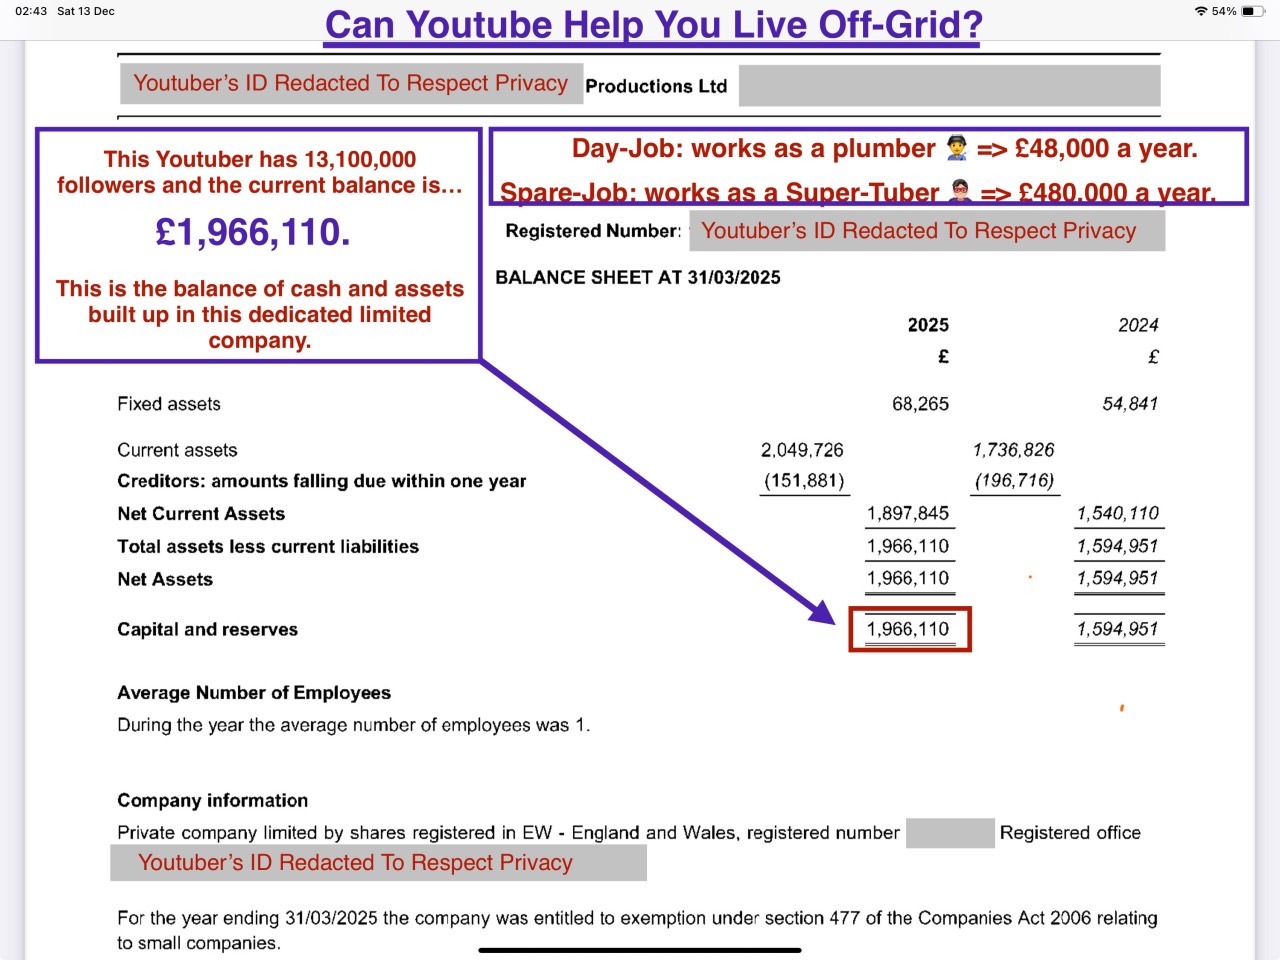Select the large purple £1,966,110 balance text
The height and width of the screenshot is (960, 1280).
[x=253, y=232]
